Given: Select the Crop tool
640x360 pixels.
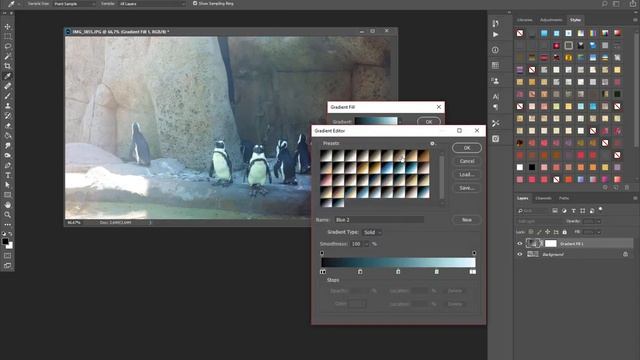Looking at the screenshot, I should (x=7, y=66).
